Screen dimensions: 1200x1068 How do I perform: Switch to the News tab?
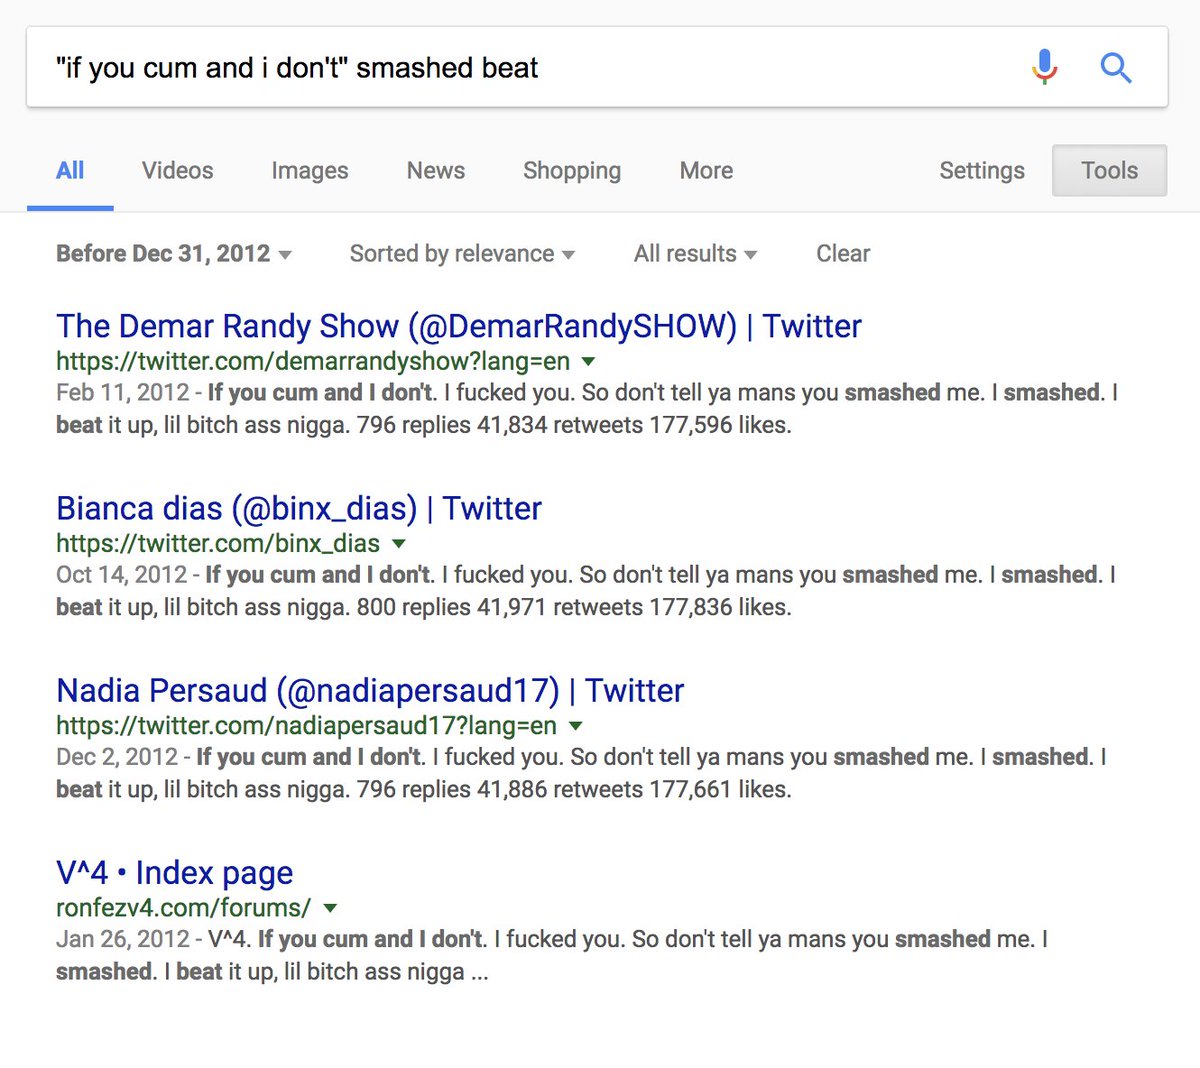click(435, 171)
